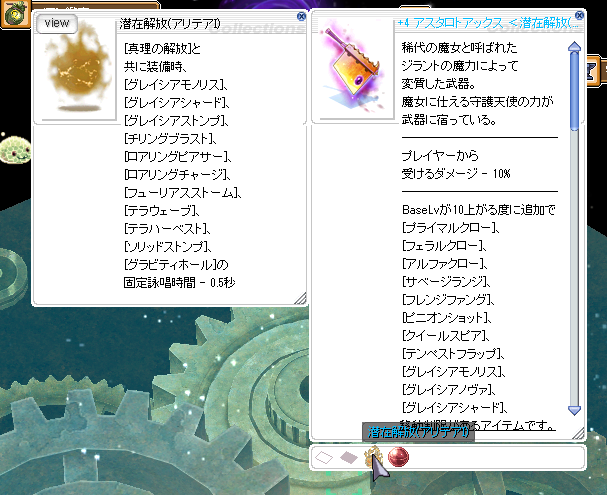Click the red orb in fourth slot
The width and height of the screenshot is (607, 495).
pyautogui.click(x=398, y=457)
